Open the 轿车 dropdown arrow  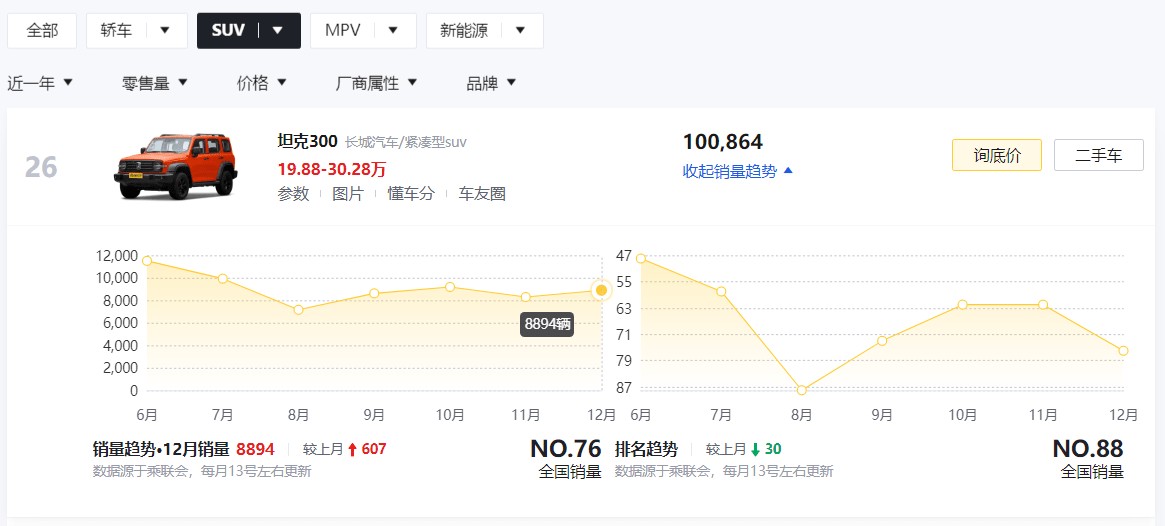[x=165, y=30]
